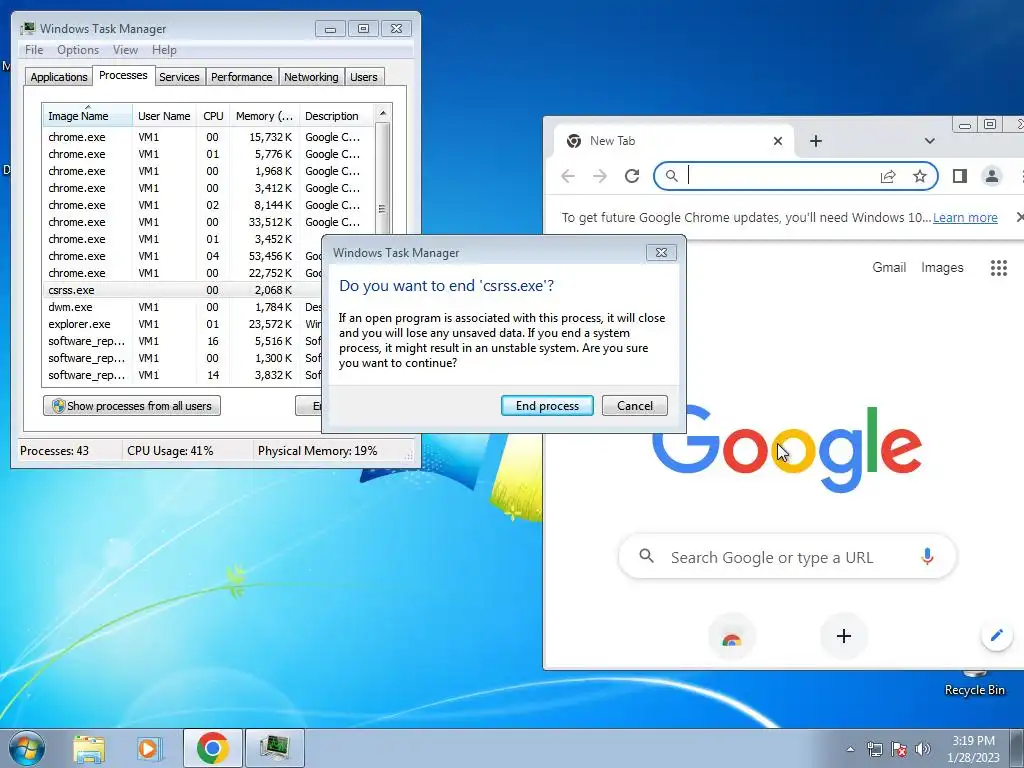Close the csrss.exe confirmation dialog

coord(661,253)
